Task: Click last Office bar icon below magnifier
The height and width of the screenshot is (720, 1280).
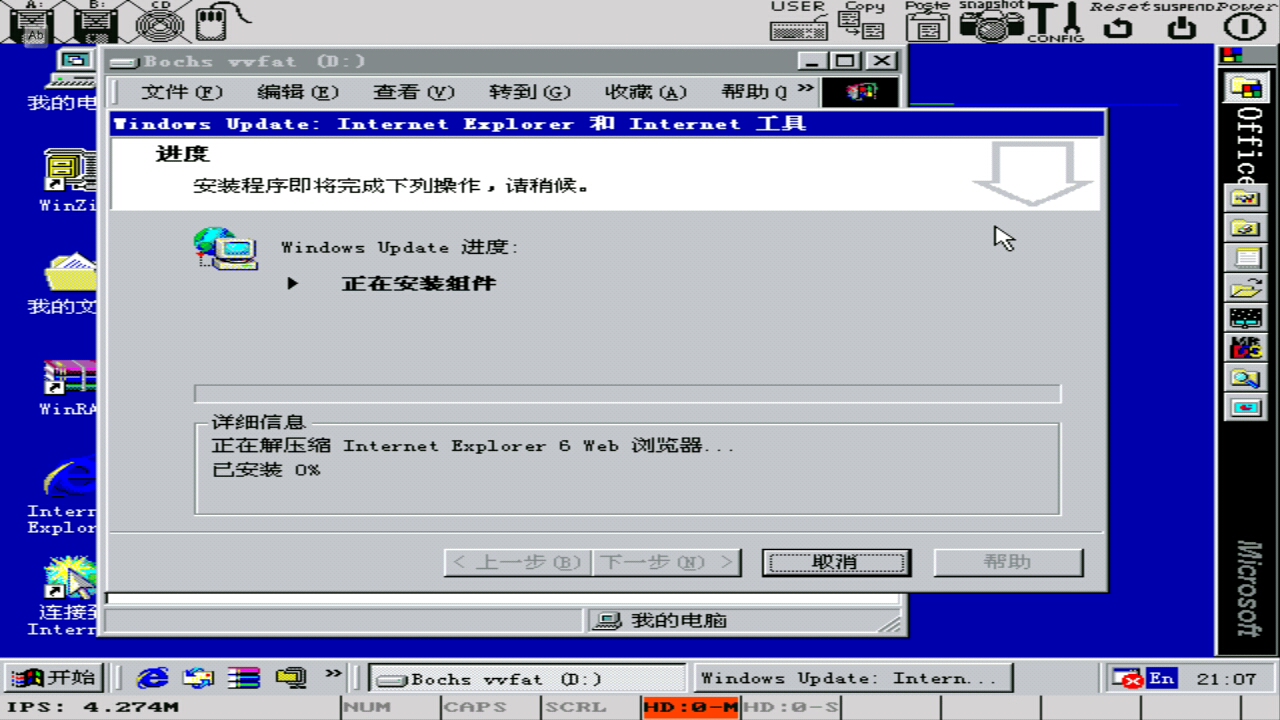Action: 1246,408
